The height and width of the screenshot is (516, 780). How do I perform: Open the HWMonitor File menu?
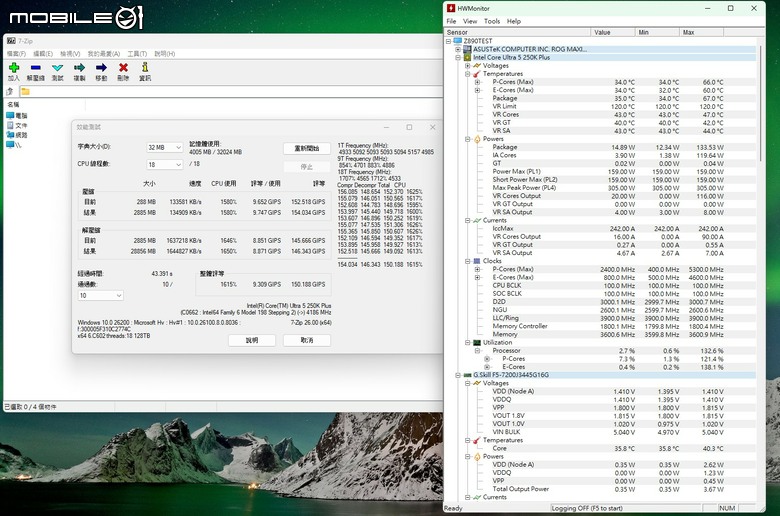[451, 21]
